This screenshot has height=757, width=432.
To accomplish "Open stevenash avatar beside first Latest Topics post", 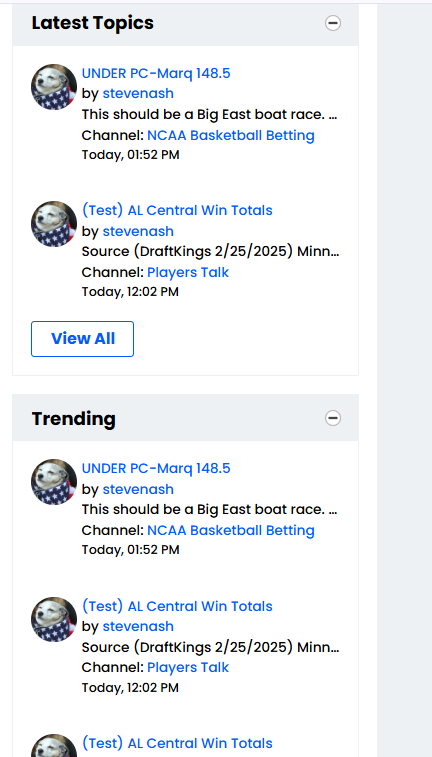I will point(54,87).
